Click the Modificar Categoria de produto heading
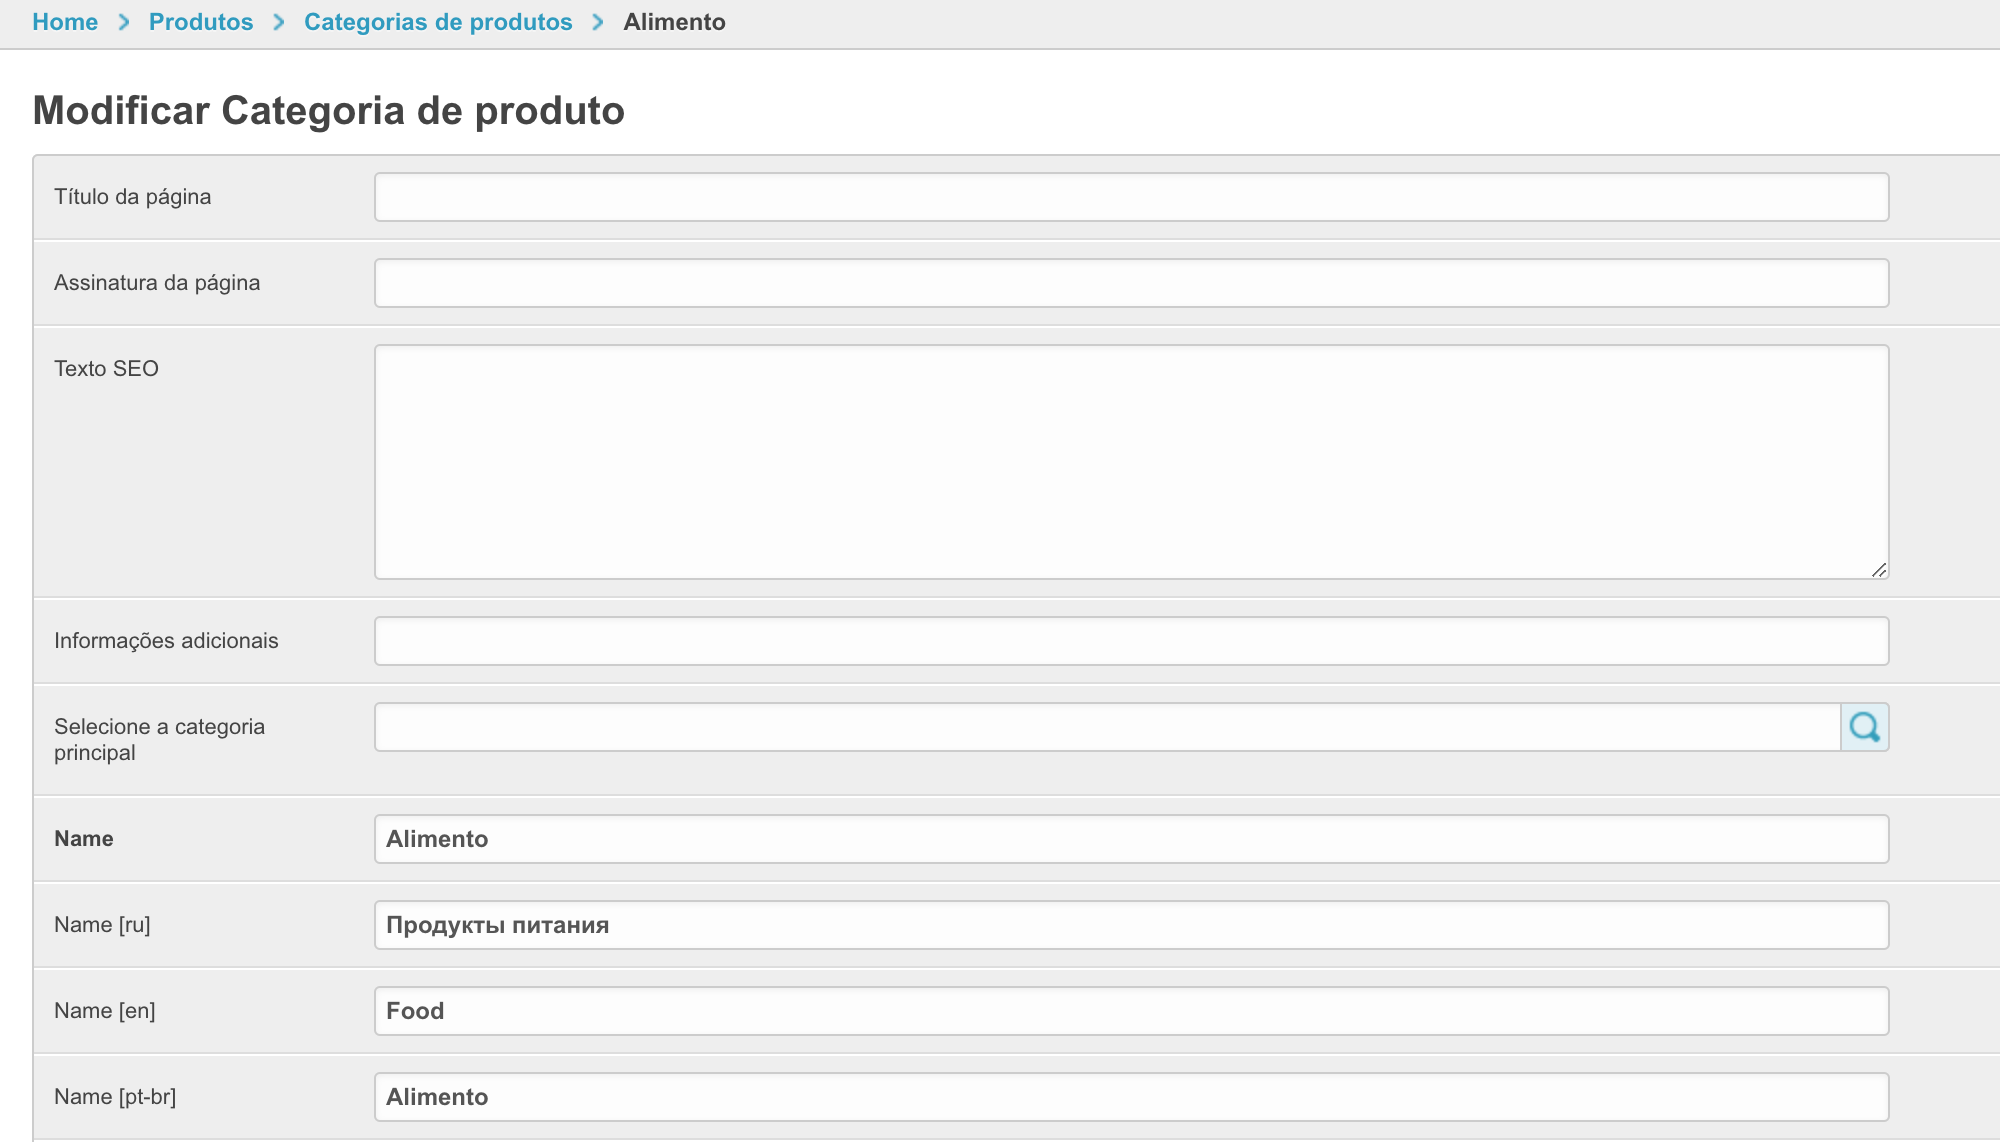2000x1142 pixels. (329, 110)
